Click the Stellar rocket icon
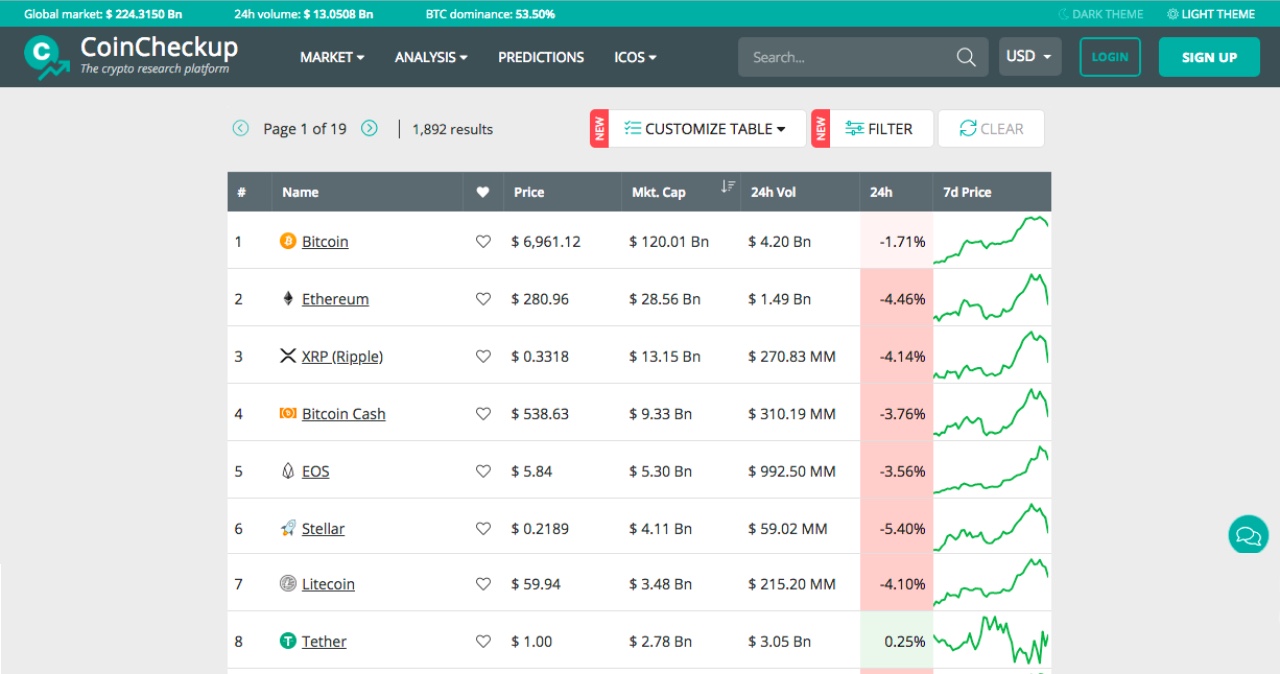Image resolution: width=1280 pixels, height=674 pixels. click(288, 528)
